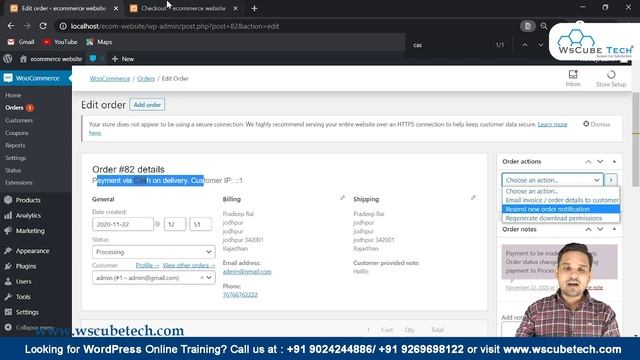
Task: Dismiss the secure connection notice
Action: (x=597, y=124)
